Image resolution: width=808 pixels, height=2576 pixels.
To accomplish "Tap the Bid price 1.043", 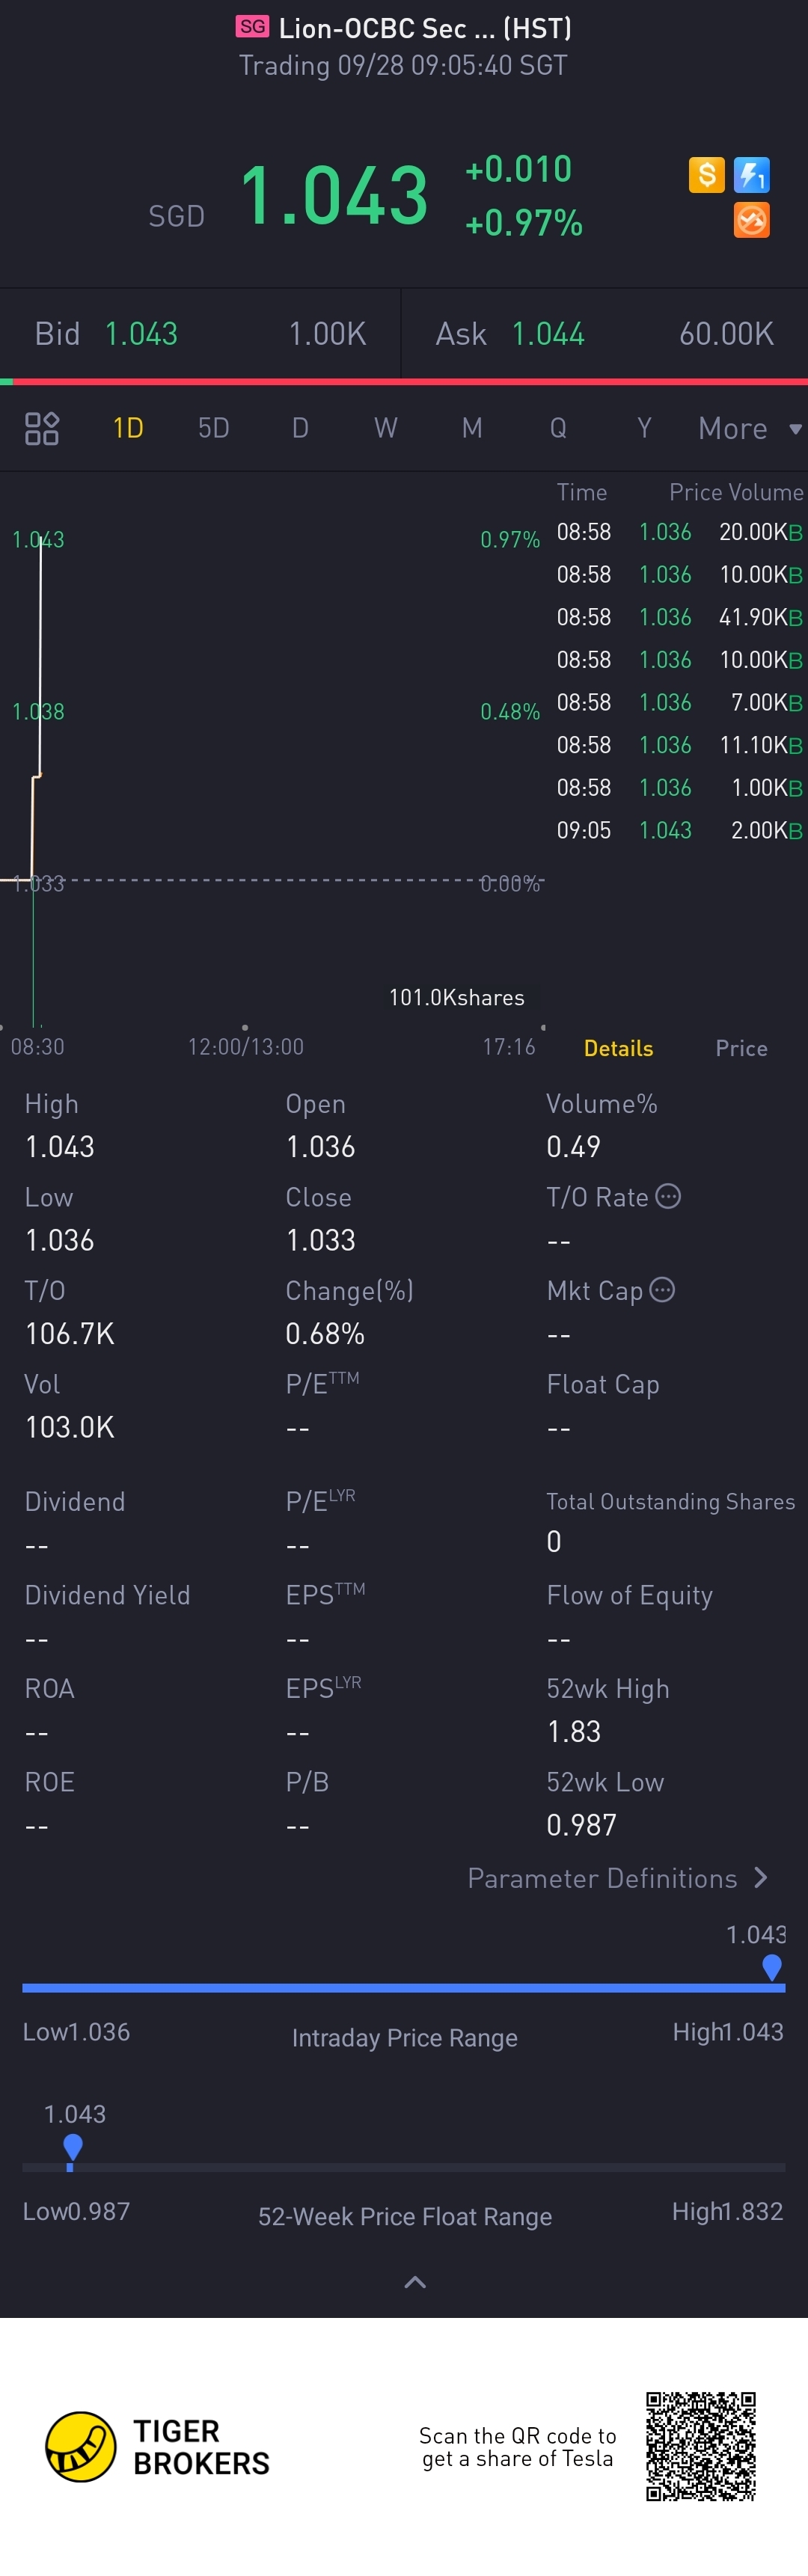I will 141,334.
